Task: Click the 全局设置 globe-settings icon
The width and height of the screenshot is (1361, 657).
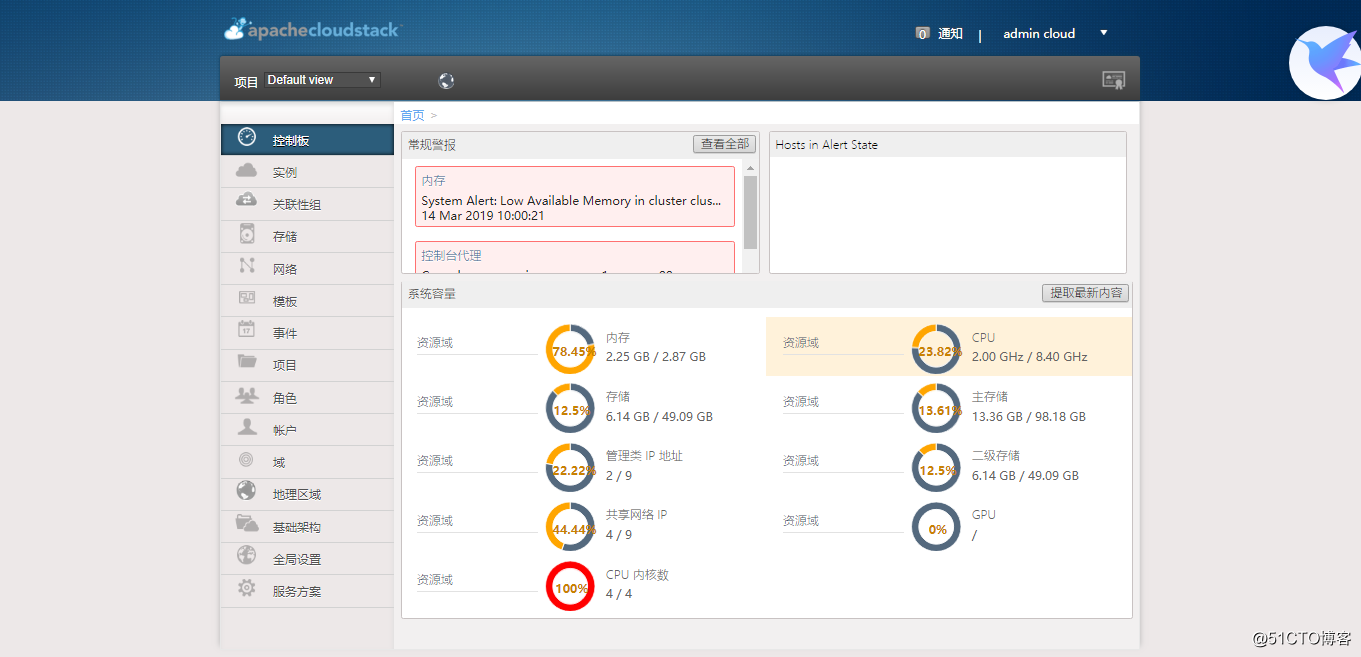Action: [x=246, y=556]
